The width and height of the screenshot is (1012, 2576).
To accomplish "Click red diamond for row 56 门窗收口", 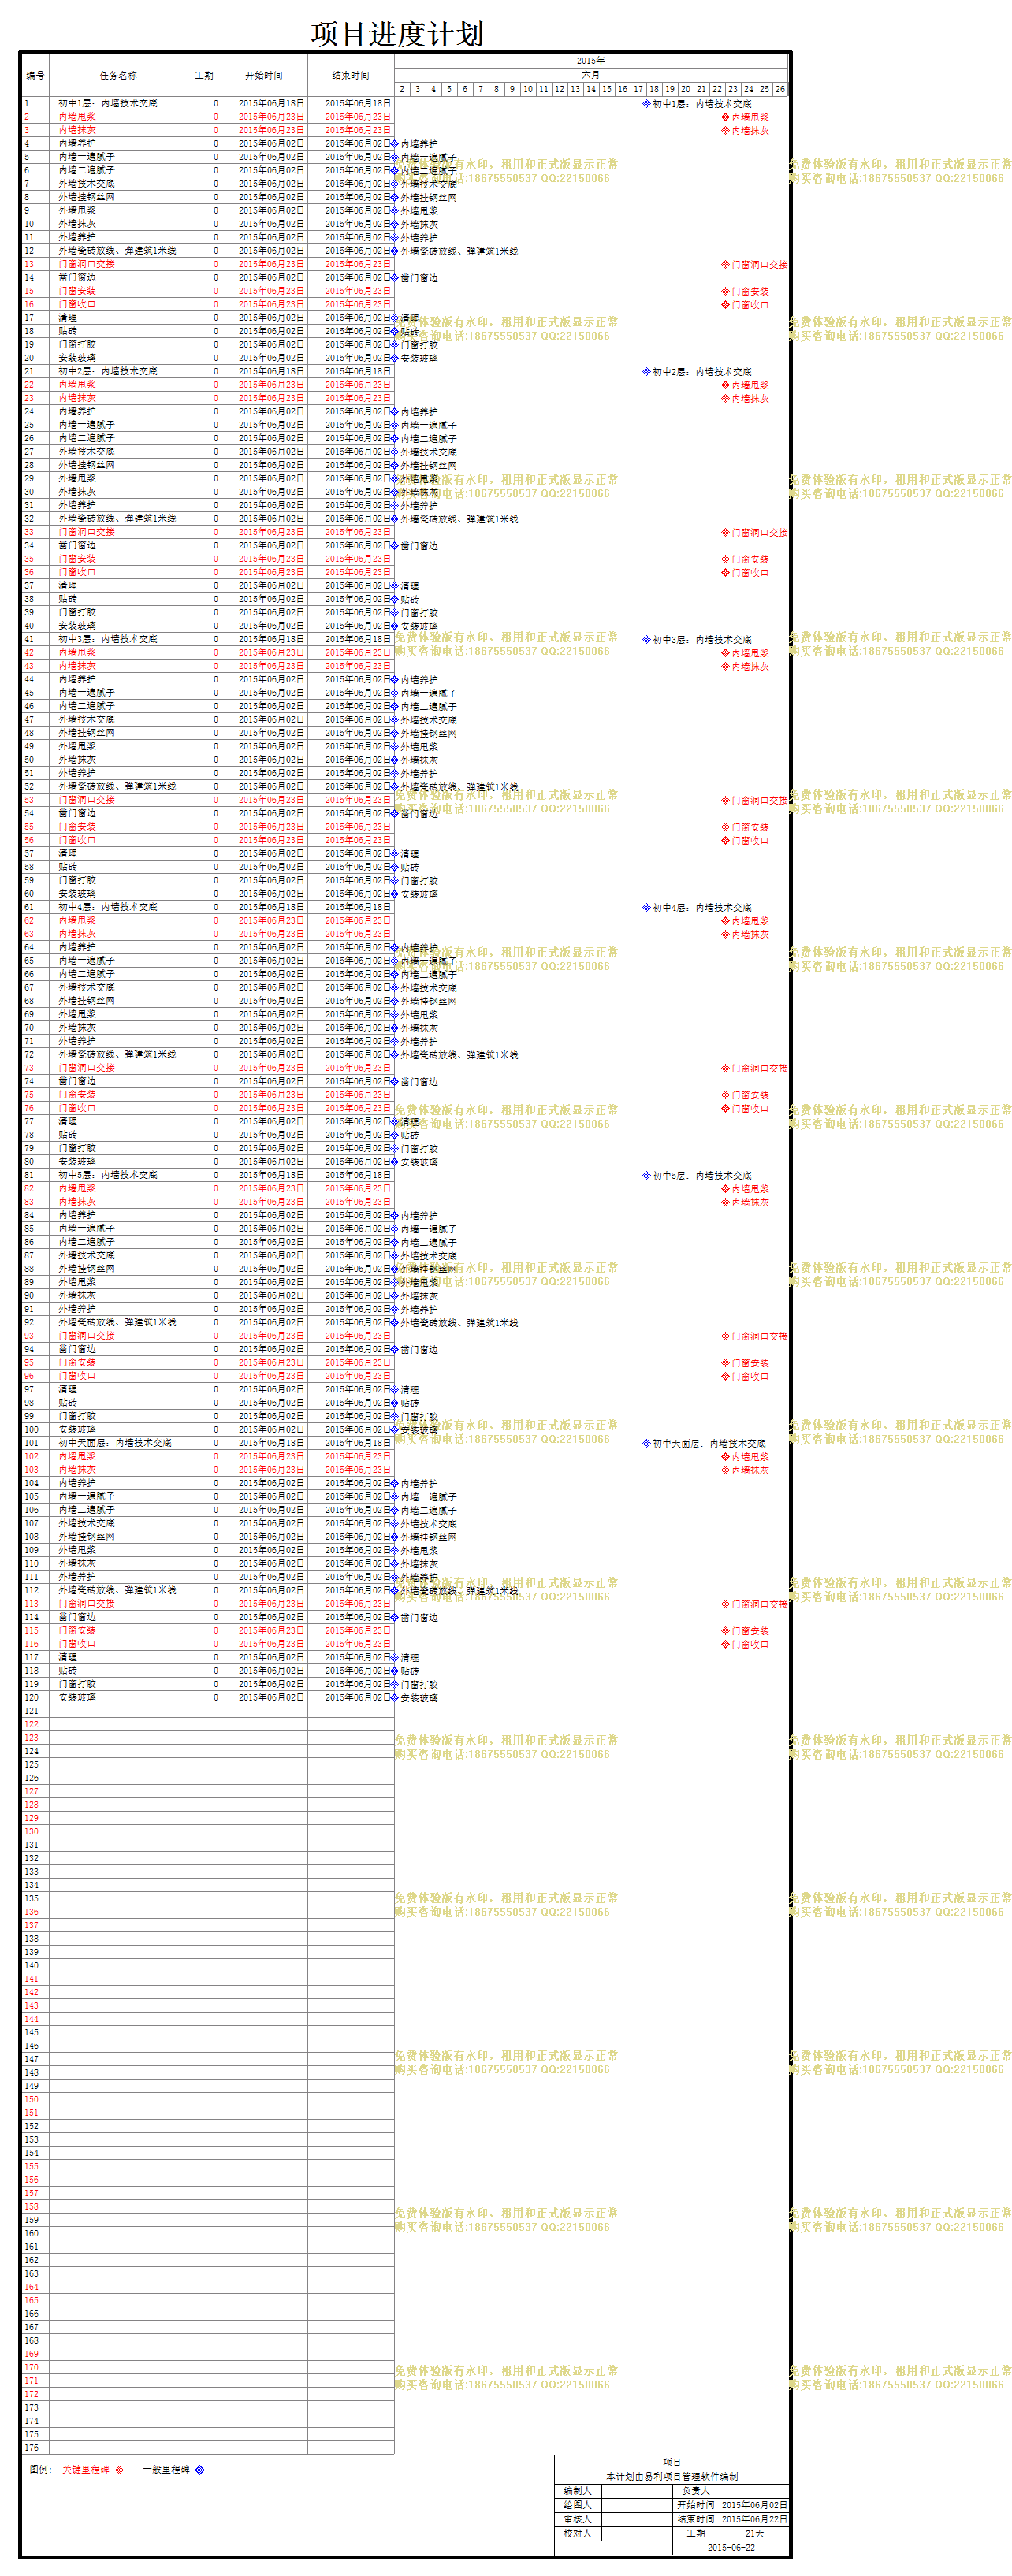I will [x=726, y=841].
